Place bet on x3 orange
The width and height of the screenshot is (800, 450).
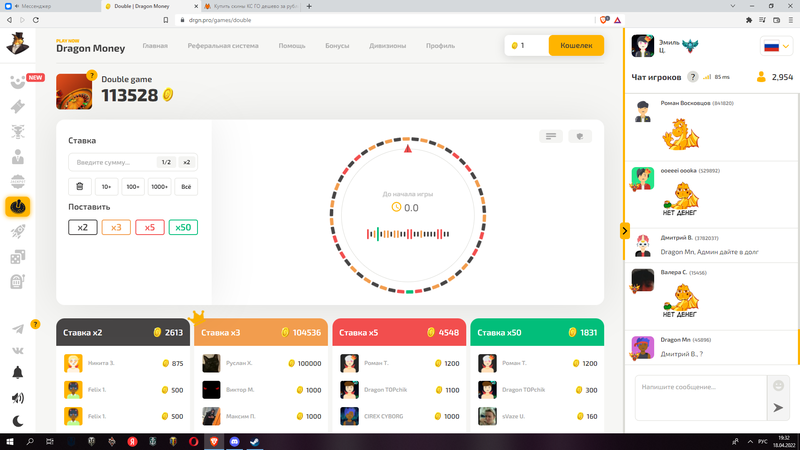click(x=116, y=227)
